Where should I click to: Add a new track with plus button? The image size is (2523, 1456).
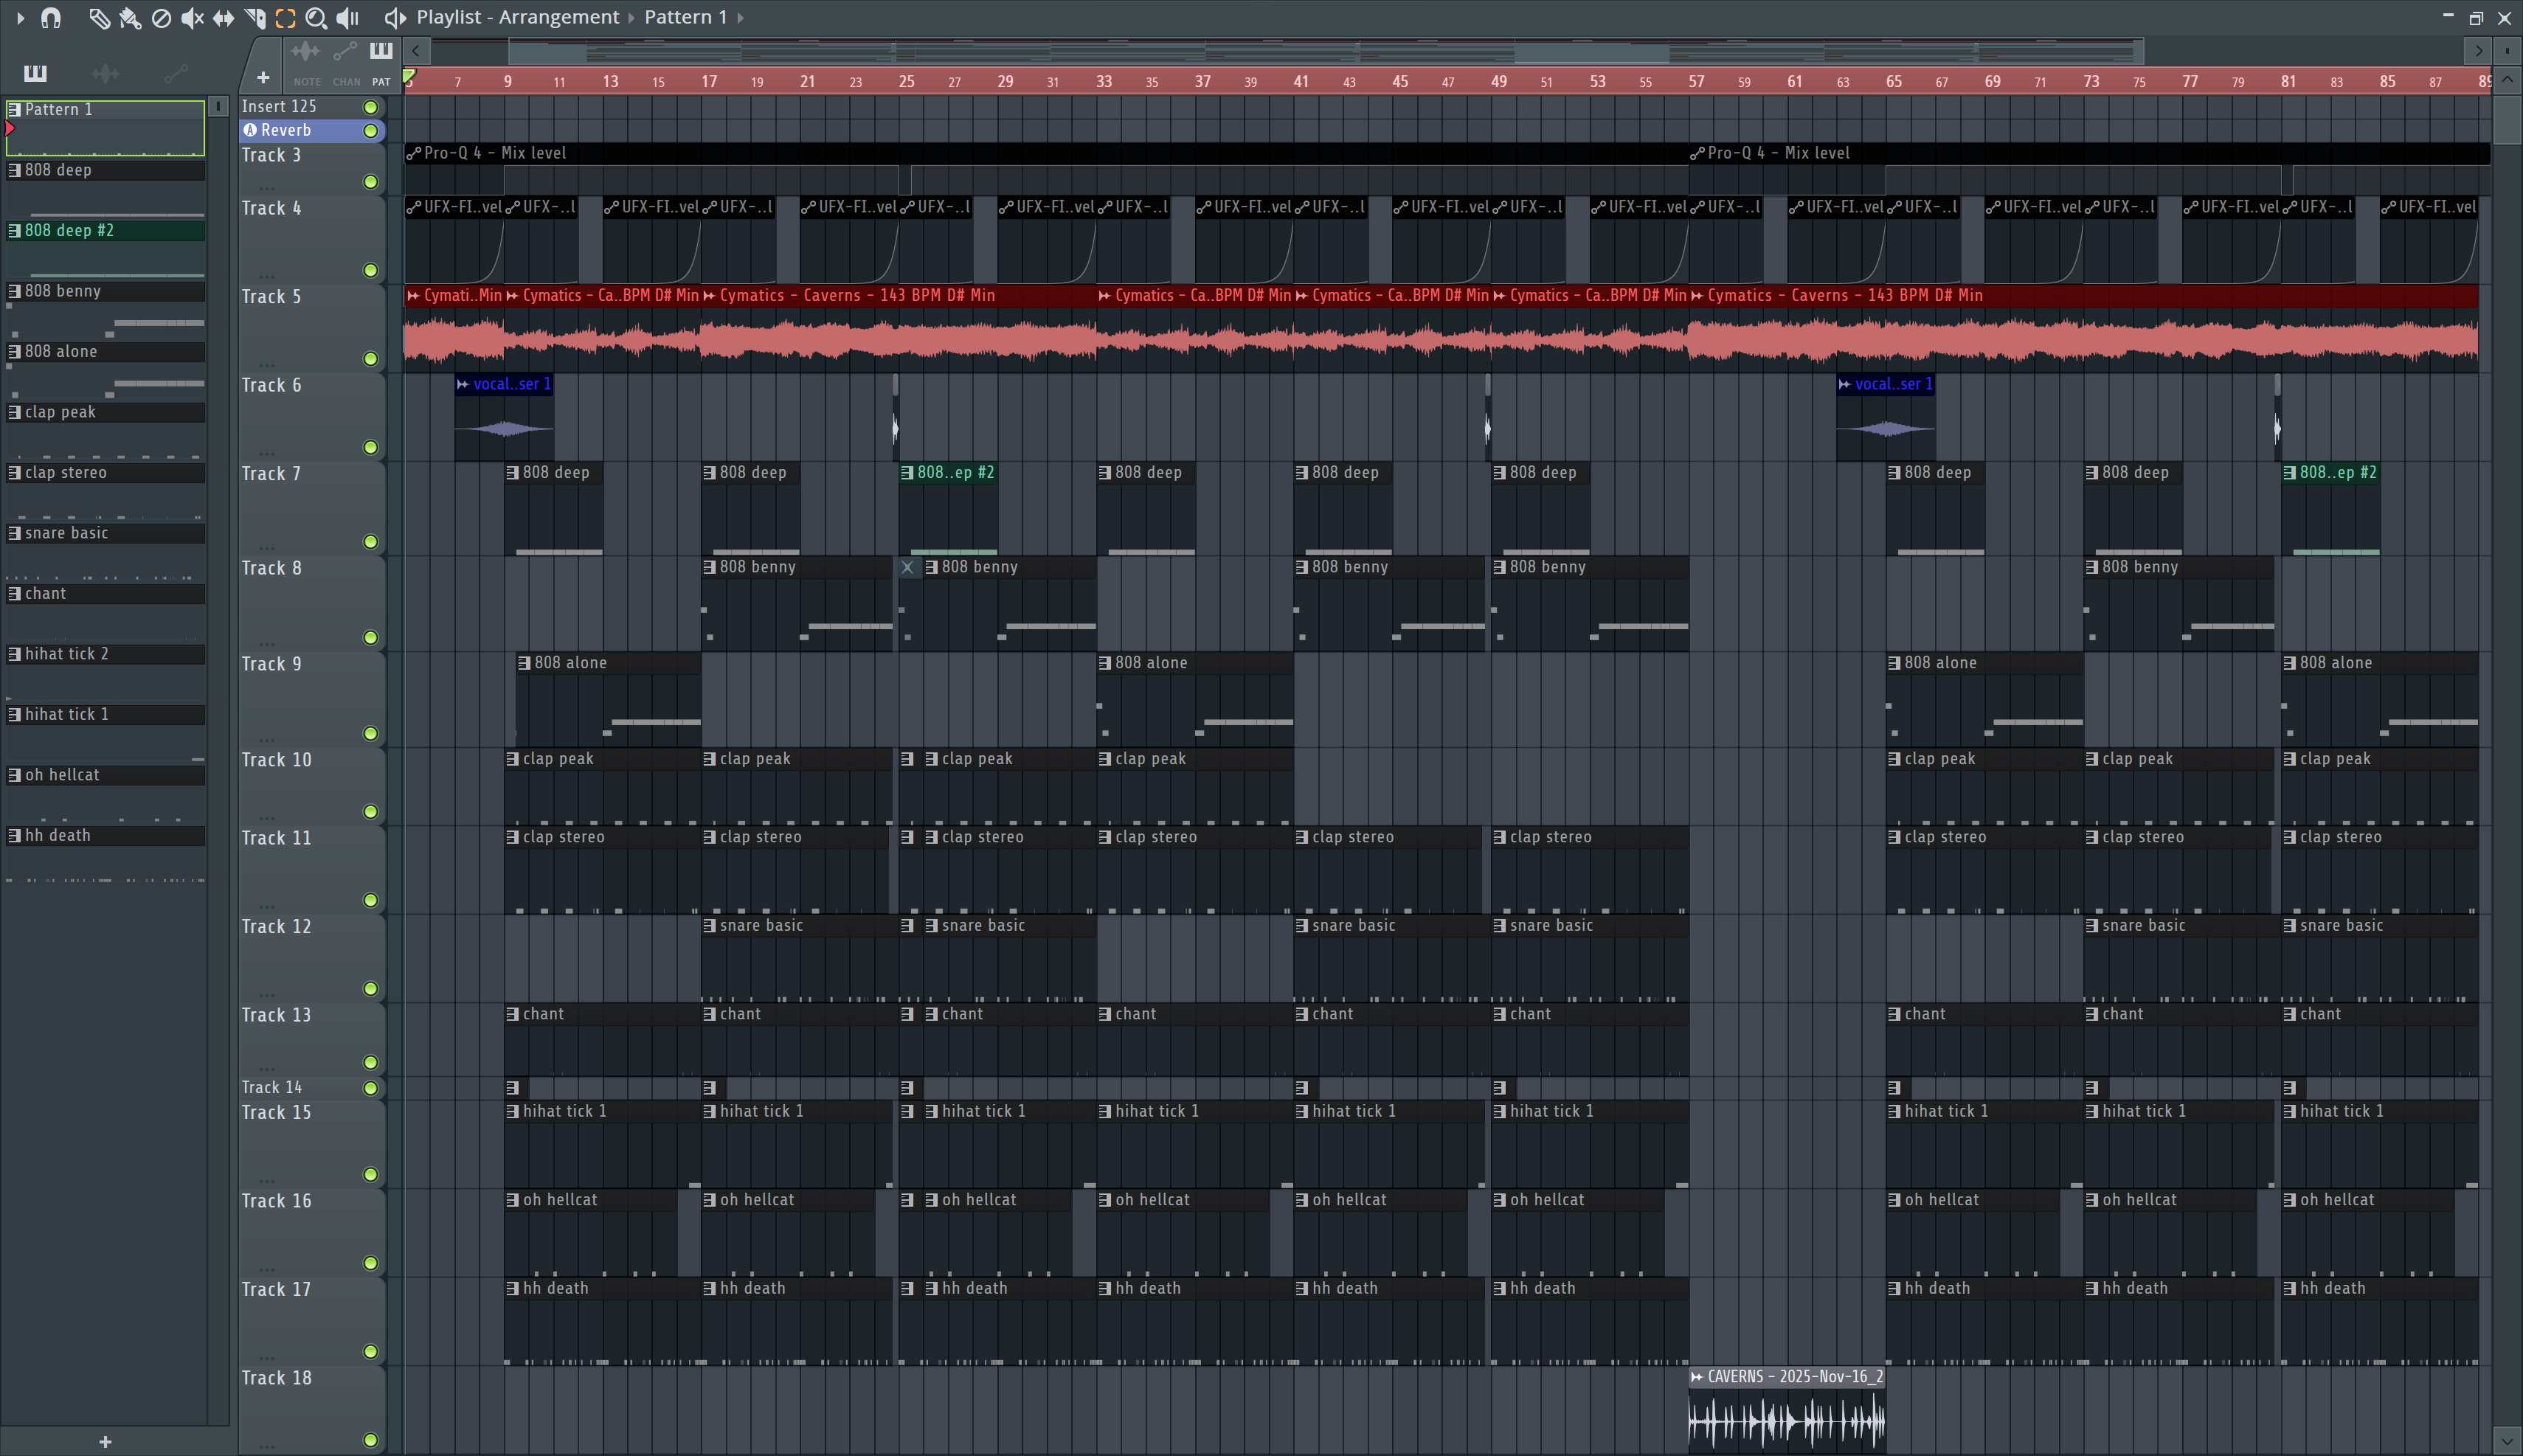click(263, 77)
